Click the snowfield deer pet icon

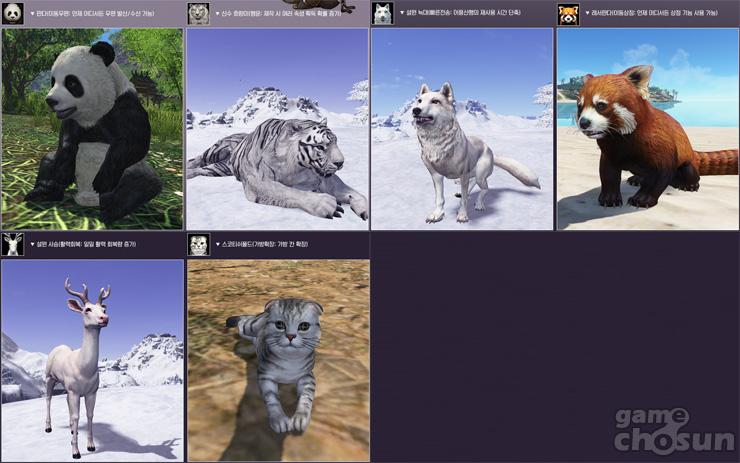12,244
